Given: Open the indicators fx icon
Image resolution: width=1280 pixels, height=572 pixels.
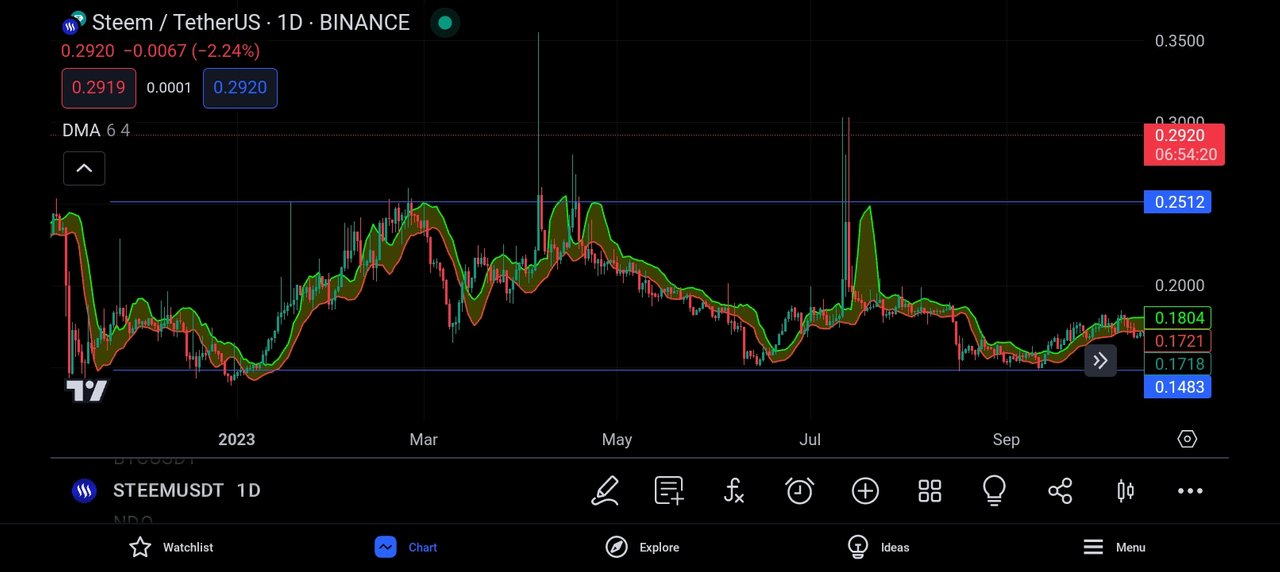Looking at the screenshot, I should coord(734,490).
